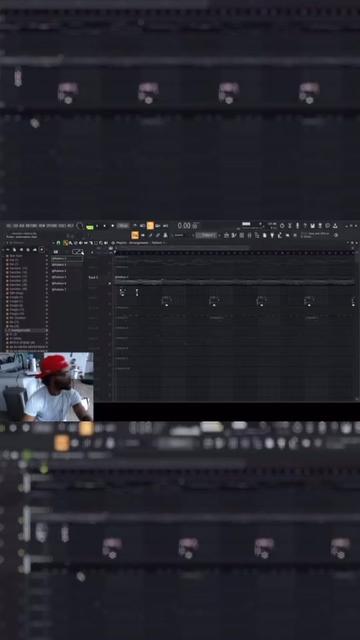Click the Track 5 header label

(93, 278)
